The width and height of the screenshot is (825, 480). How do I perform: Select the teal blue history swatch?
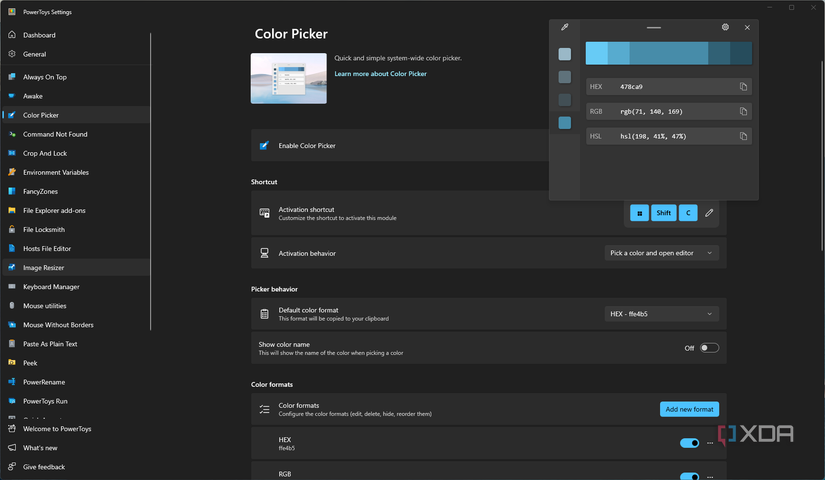(x=565, y=123)
